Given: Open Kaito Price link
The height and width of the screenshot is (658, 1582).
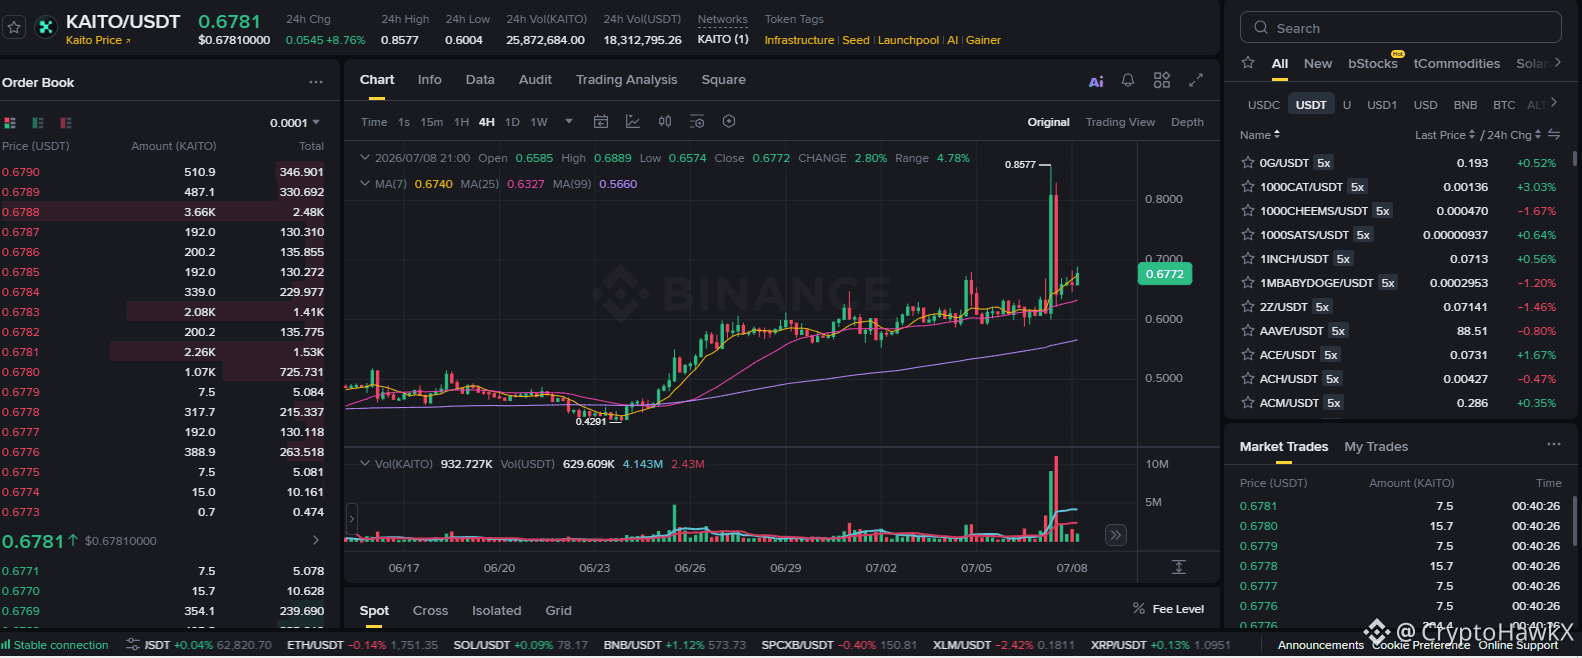Looking at the screenshot, I should pyautogui.click(x=98, y=41).
